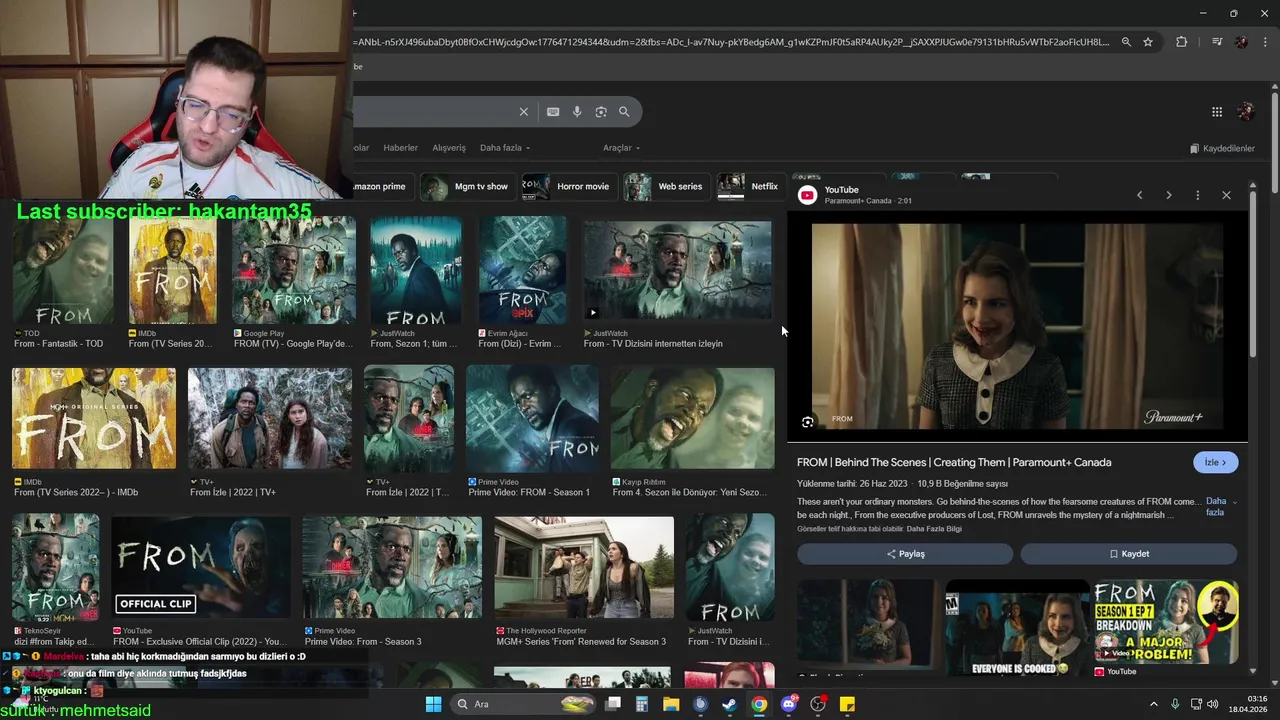Click the zoom magnifier in address bar
Viewport: 1280px width, 720px height.
tap(1126, 42)
